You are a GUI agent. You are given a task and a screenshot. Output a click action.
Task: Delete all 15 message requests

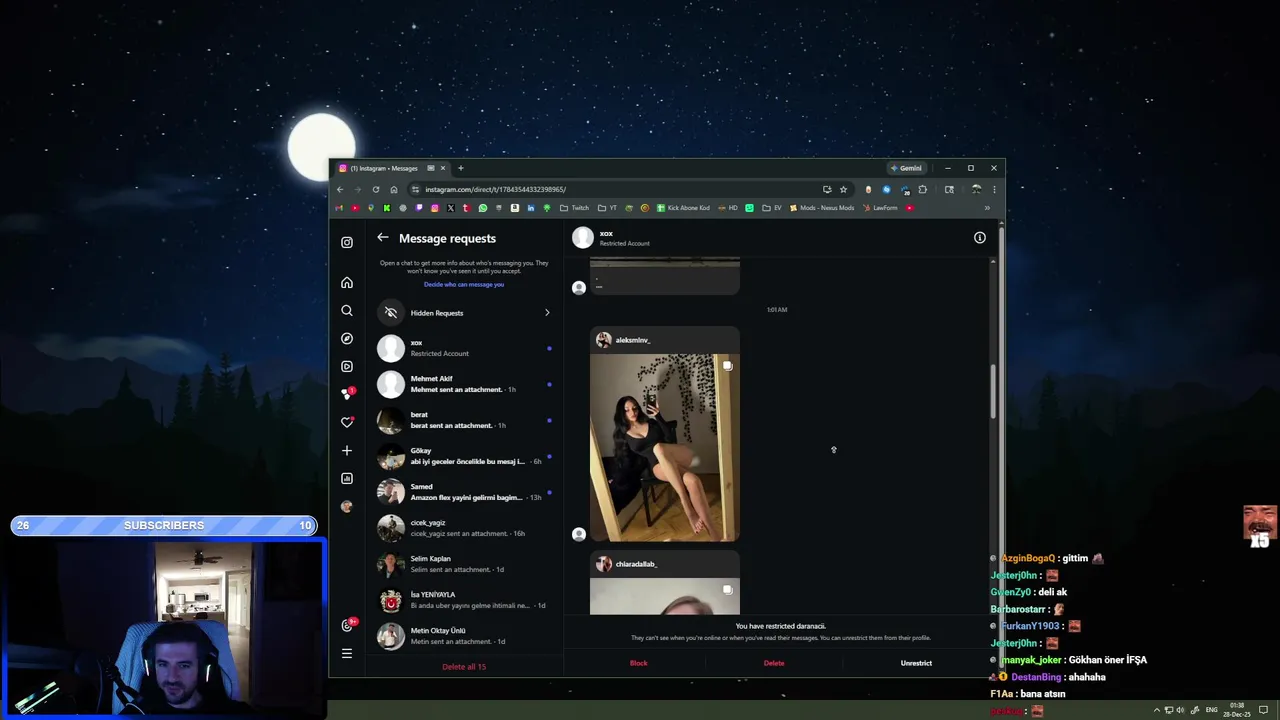point(464,667)
